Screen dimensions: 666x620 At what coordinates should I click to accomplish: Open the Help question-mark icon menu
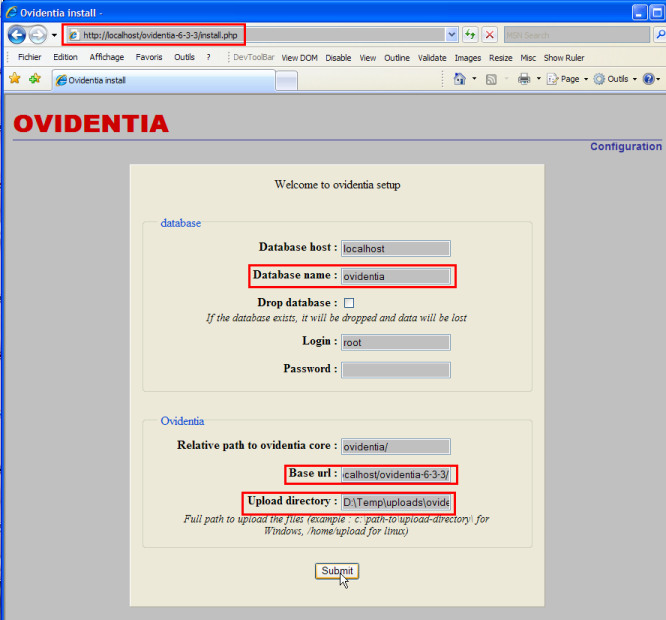651,79
